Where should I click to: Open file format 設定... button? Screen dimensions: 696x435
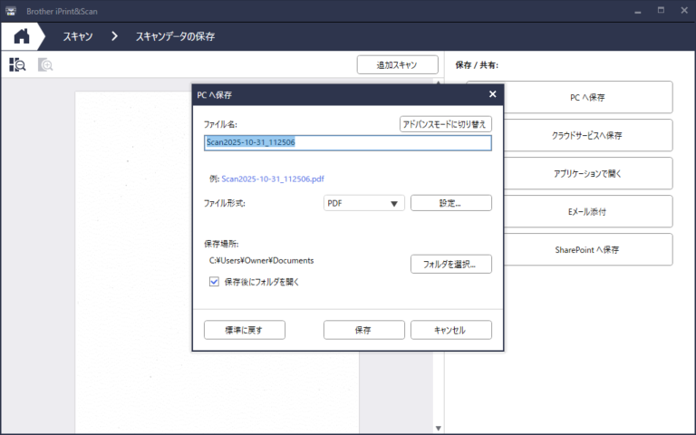[x=450, y=203]
